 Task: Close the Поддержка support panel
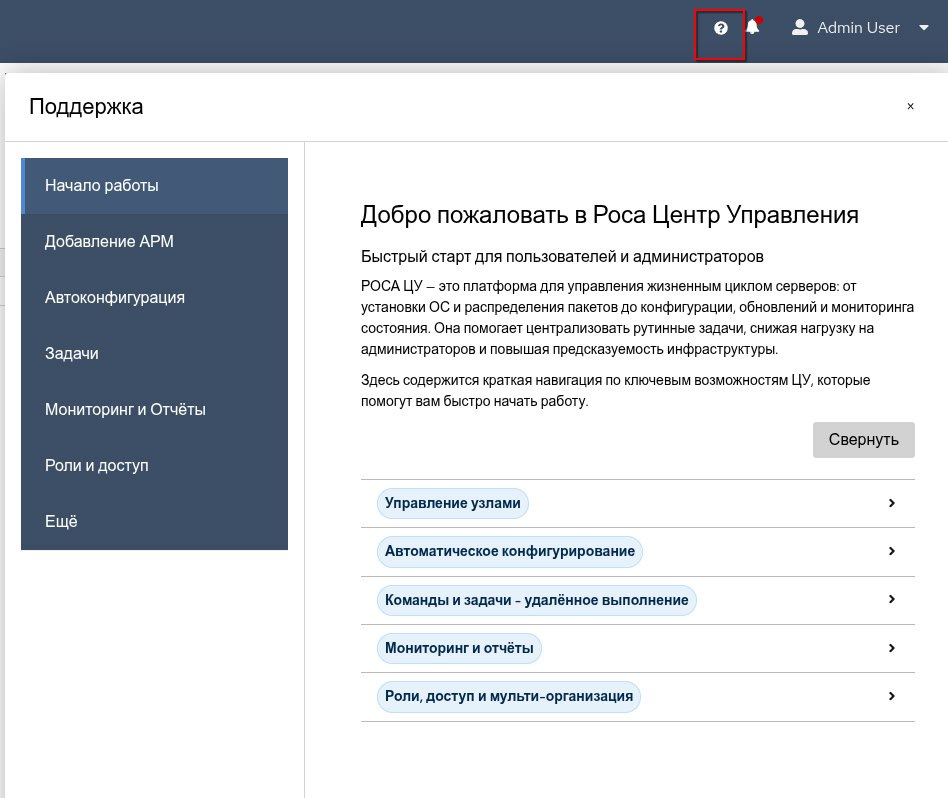coord(910,106)
